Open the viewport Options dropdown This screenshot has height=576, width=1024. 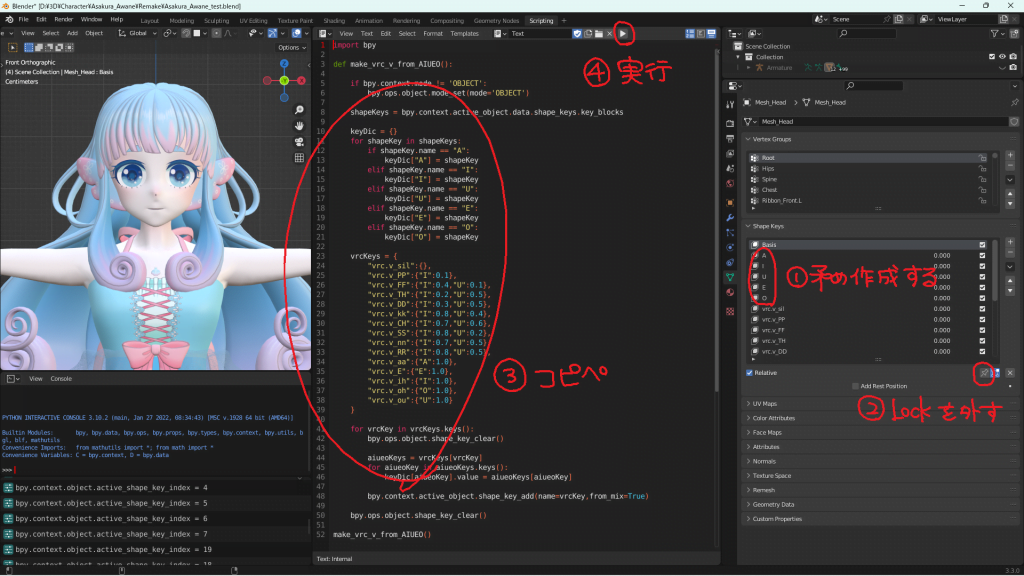pos(290,47)
